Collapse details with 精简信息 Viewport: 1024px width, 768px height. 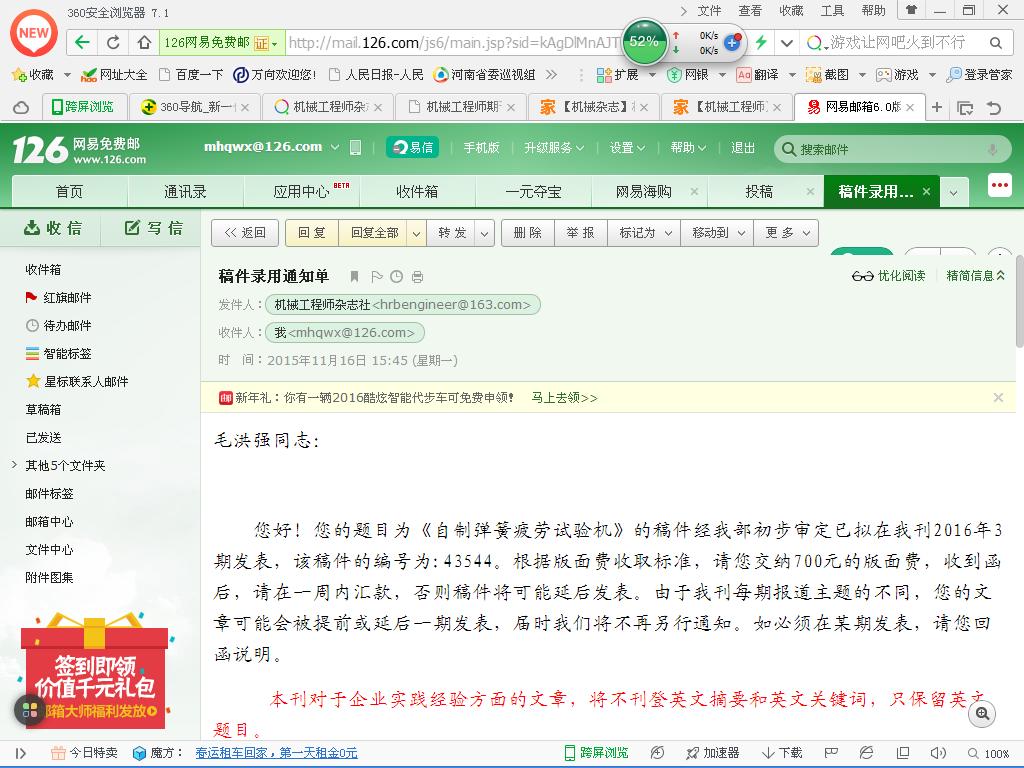[976, 276]
